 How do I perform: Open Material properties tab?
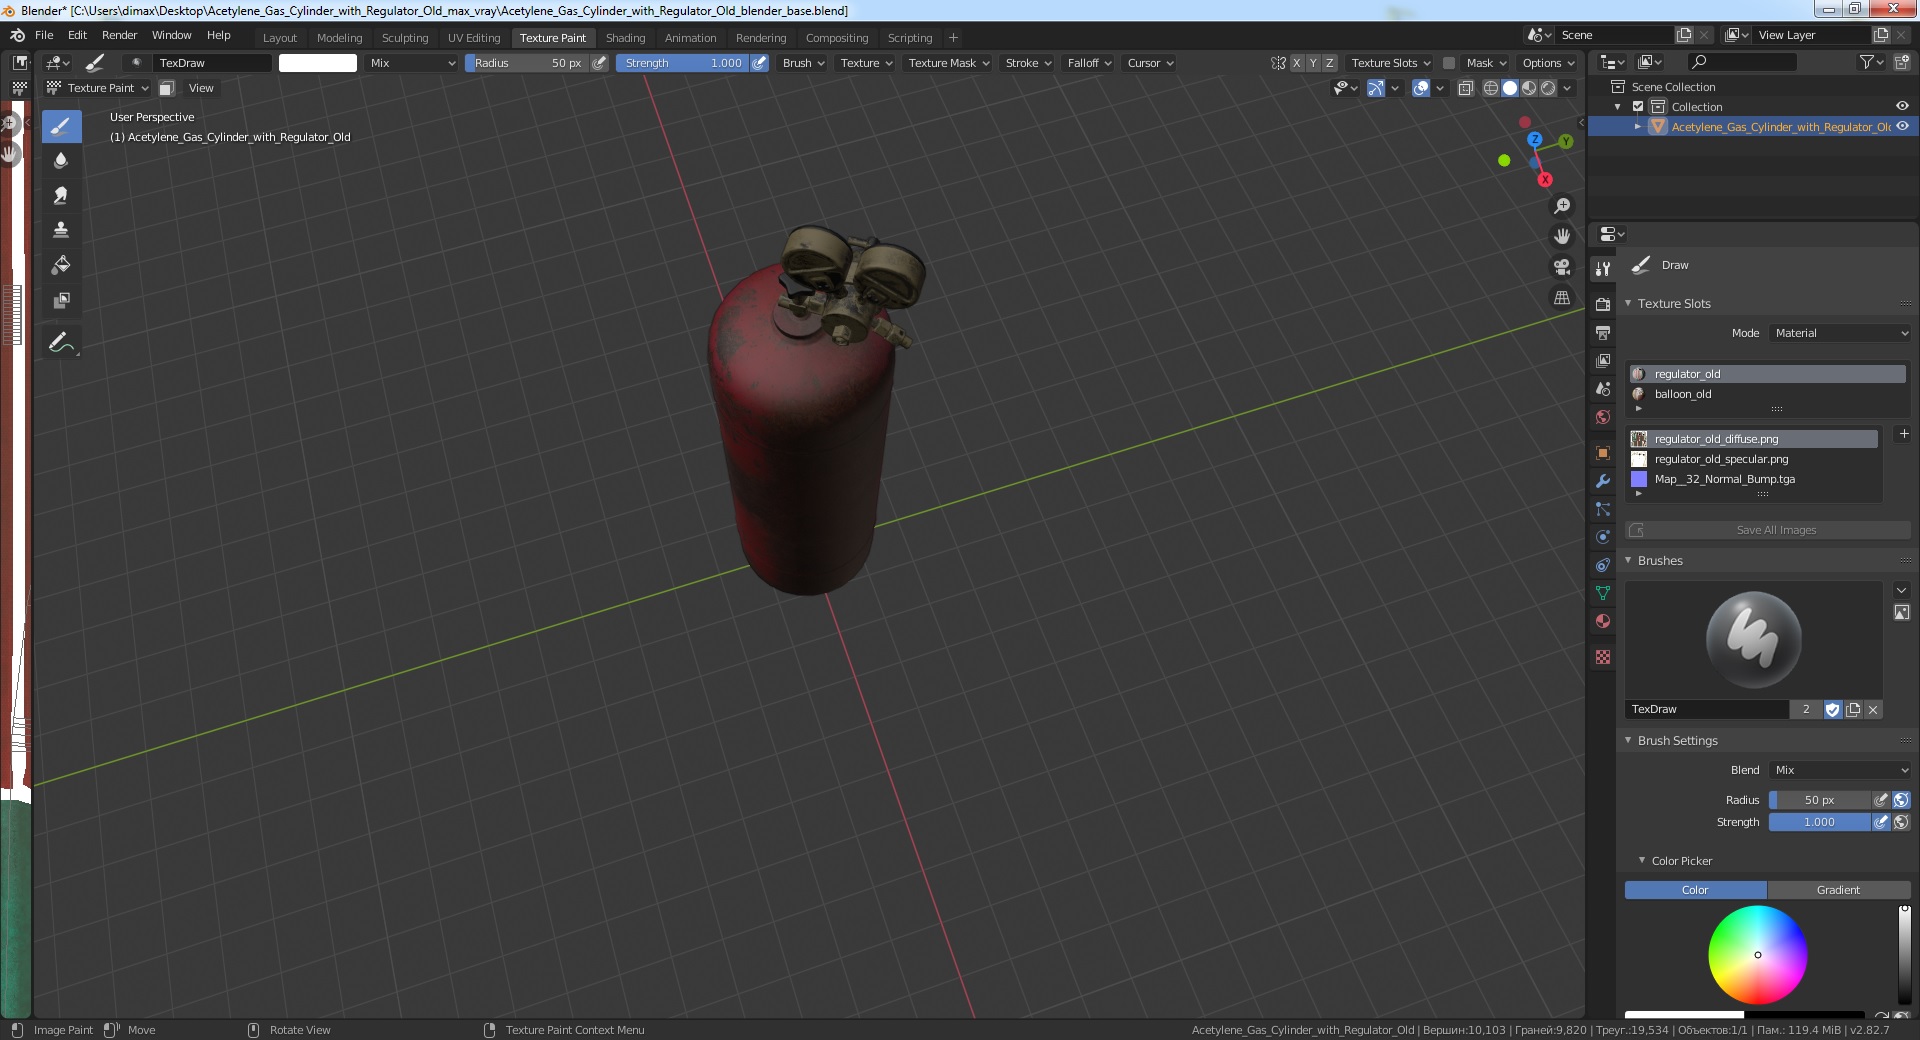pos(1603,621)
